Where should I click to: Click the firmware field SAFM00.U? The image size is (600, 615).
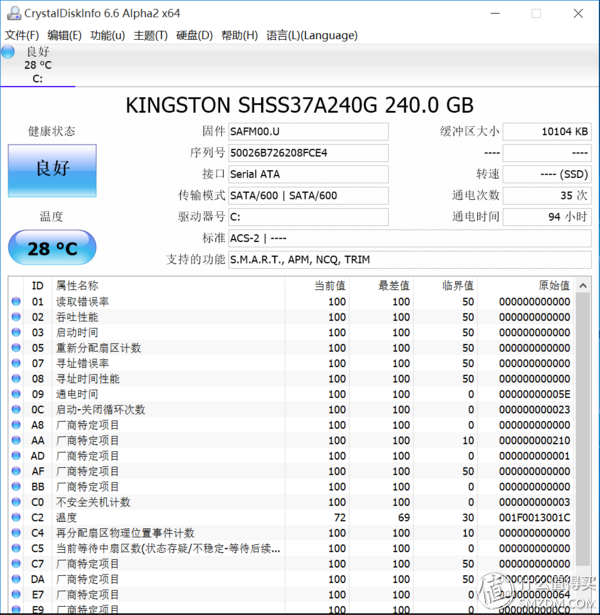pyautogui.click(x=308, y=131)
